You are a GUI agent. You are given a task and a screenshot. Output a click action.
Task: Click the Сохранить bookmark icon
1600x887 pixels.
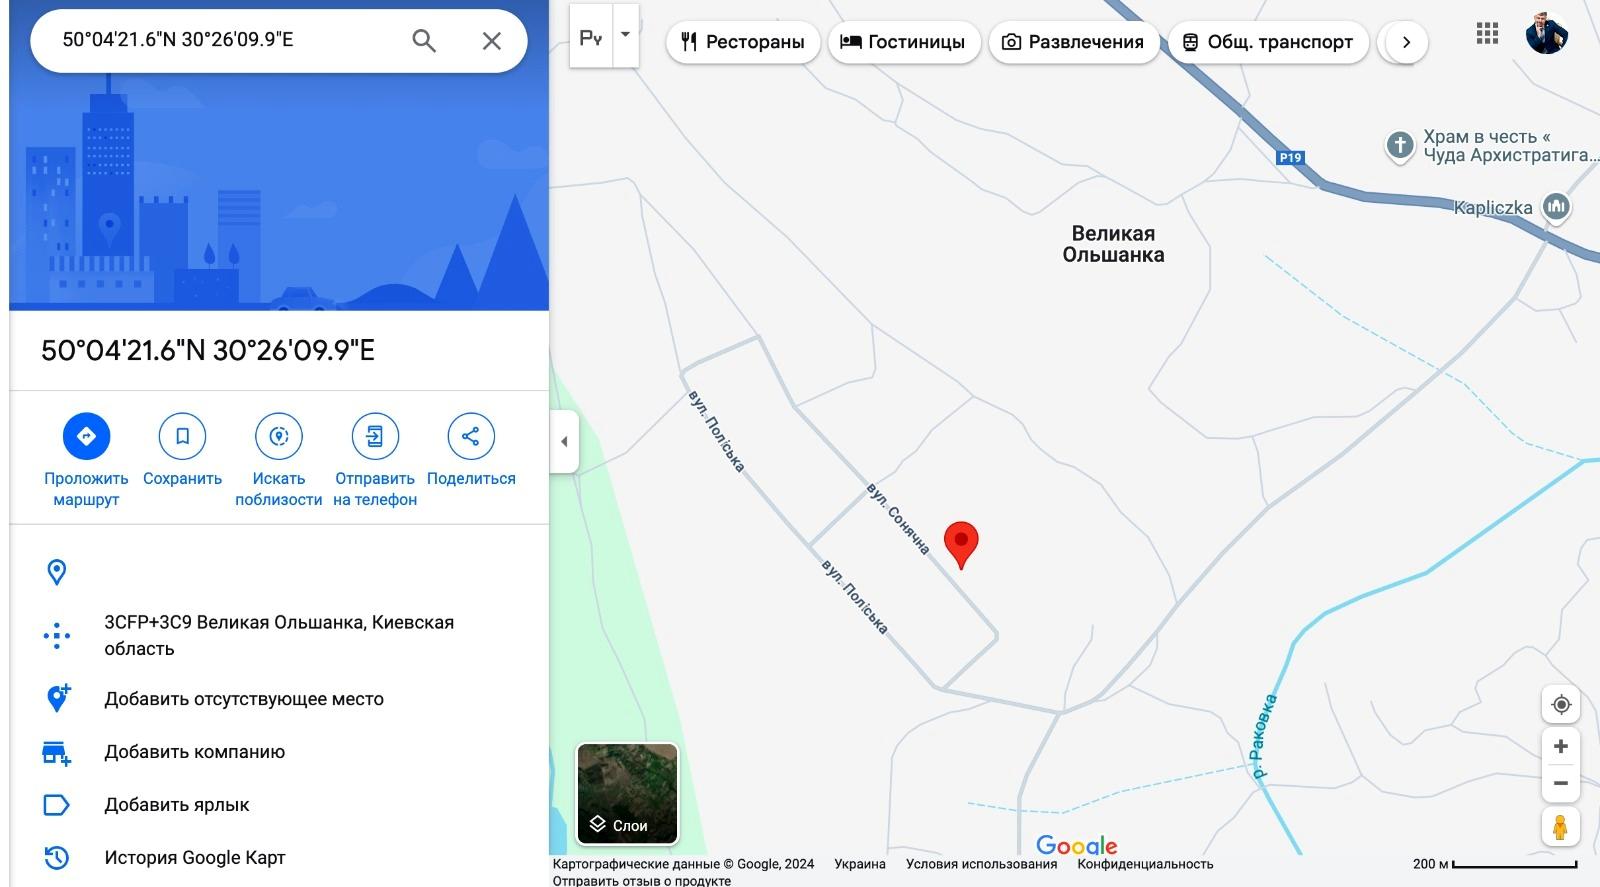click(x=182, y=436)
